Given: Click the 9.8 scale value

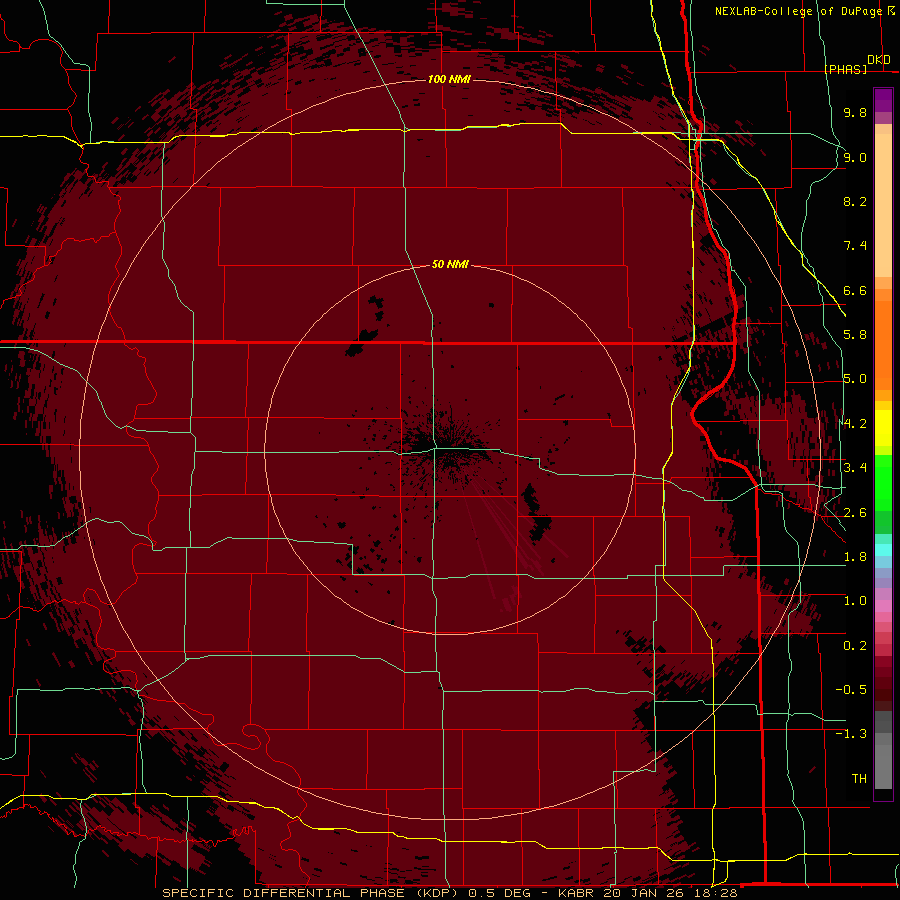Looking at the screenshot, I should click(855, 112).
